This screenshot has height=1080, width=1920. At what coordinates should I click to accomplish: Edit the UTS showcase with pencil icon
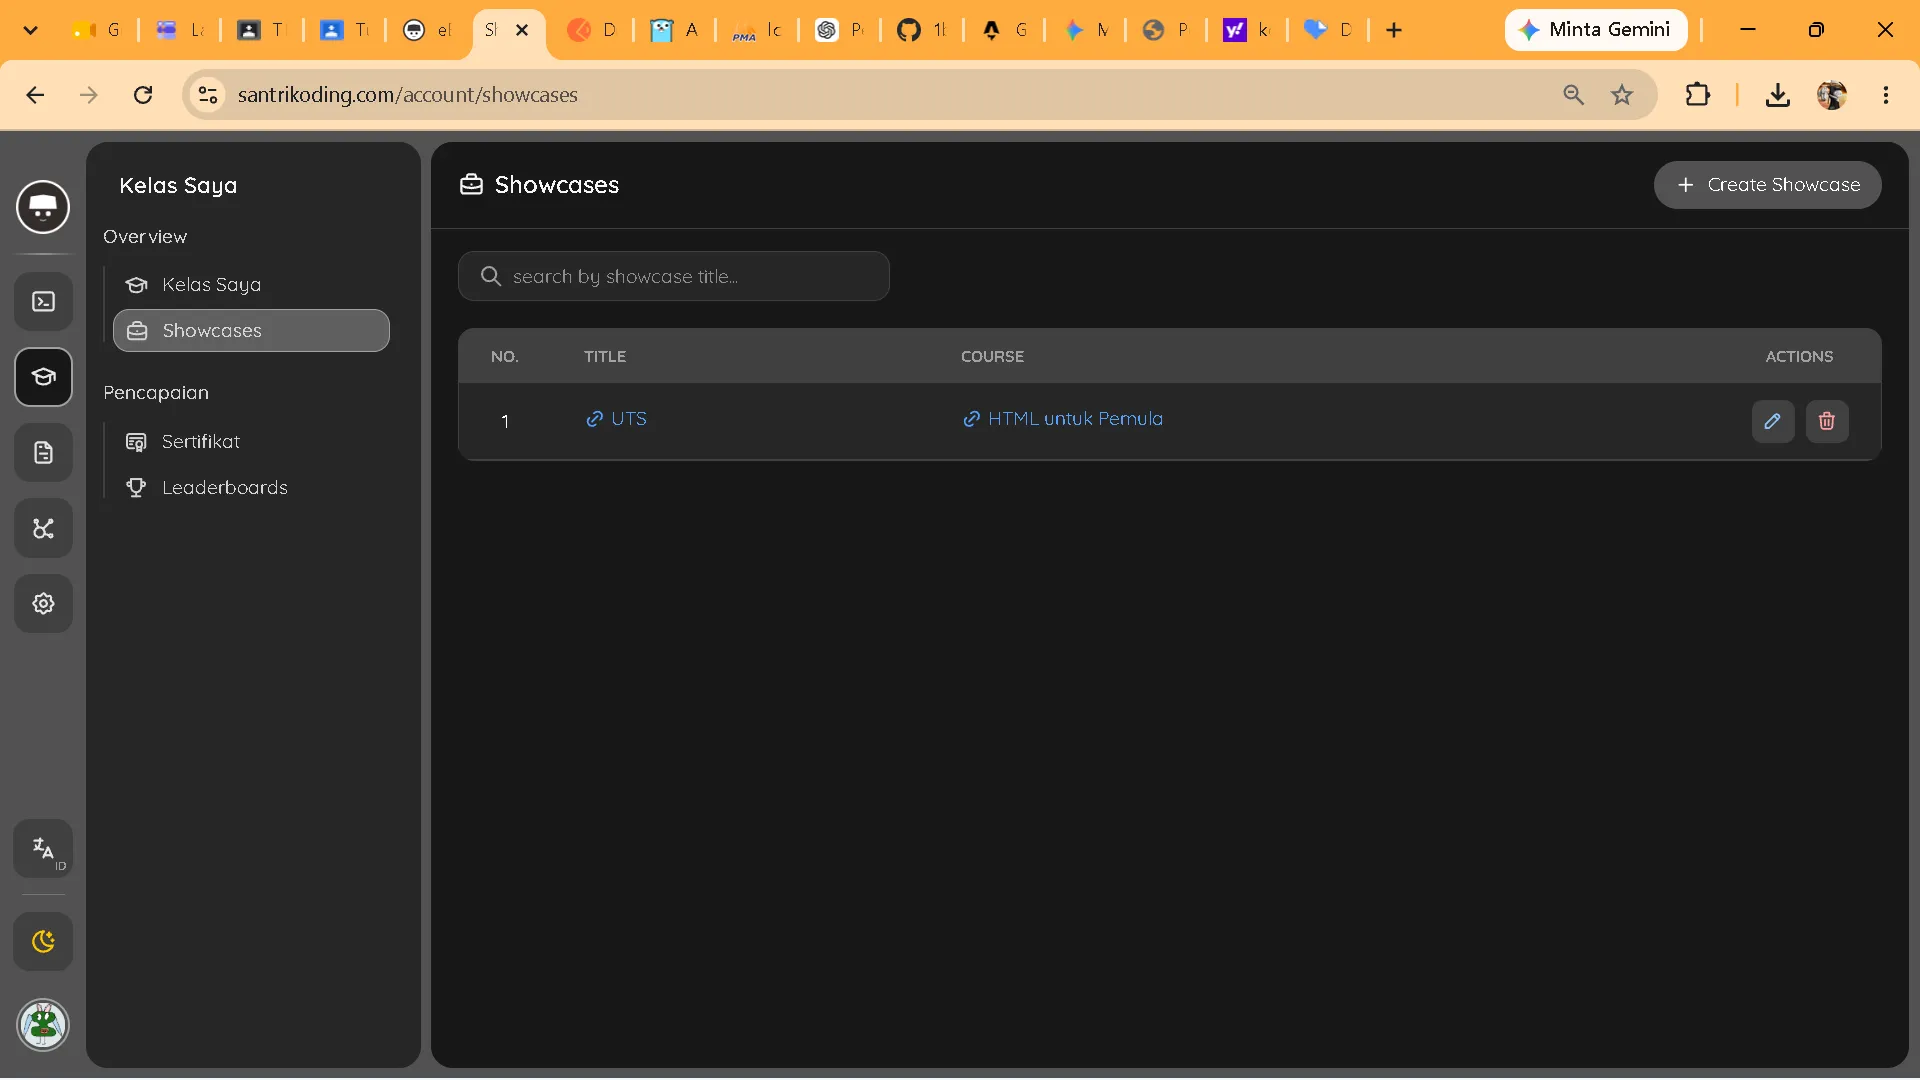click(1772, 421)
